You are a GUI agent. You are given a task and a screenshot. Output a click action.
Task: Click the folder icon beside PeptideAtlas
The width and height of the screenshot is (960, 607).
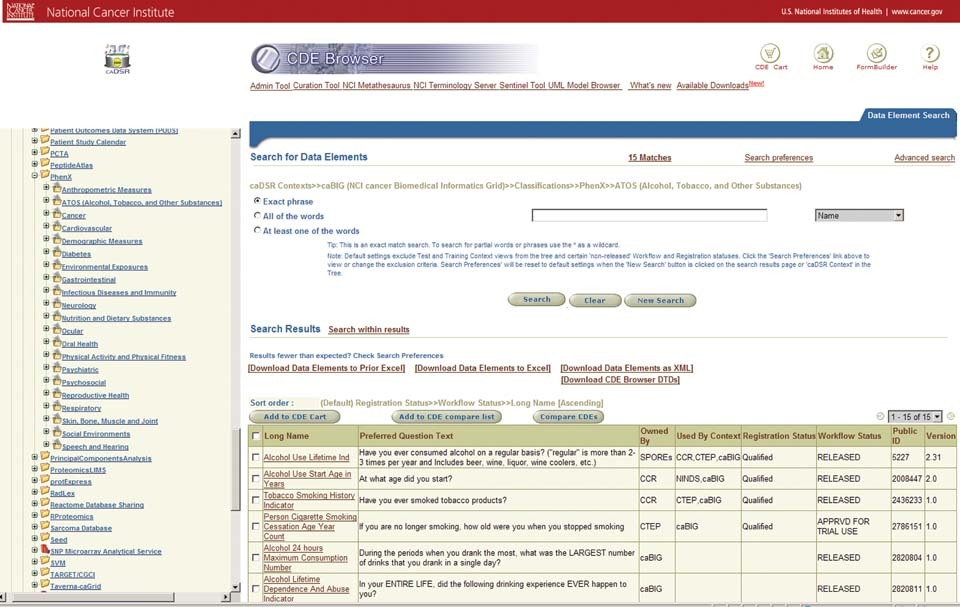[45, 164]
